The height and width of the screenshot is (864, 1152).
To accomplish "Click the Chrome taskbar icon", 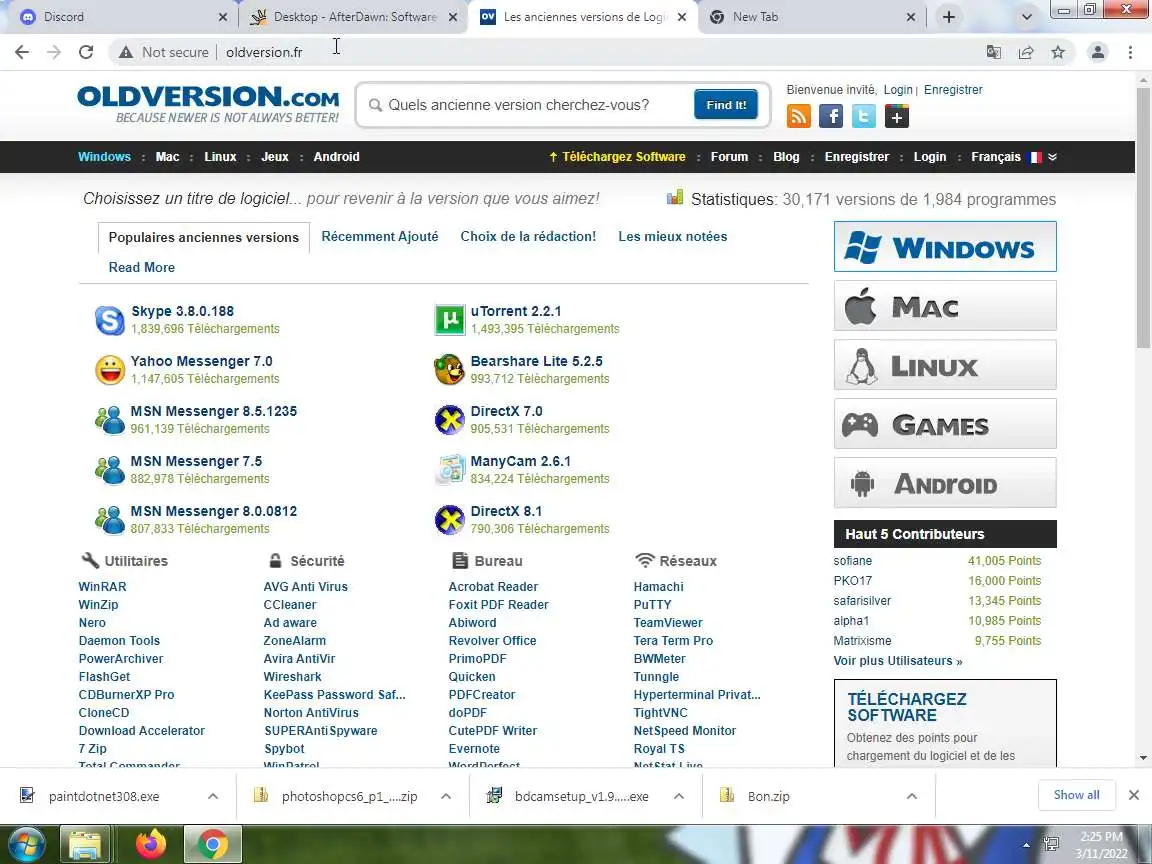I will point(212,845).
